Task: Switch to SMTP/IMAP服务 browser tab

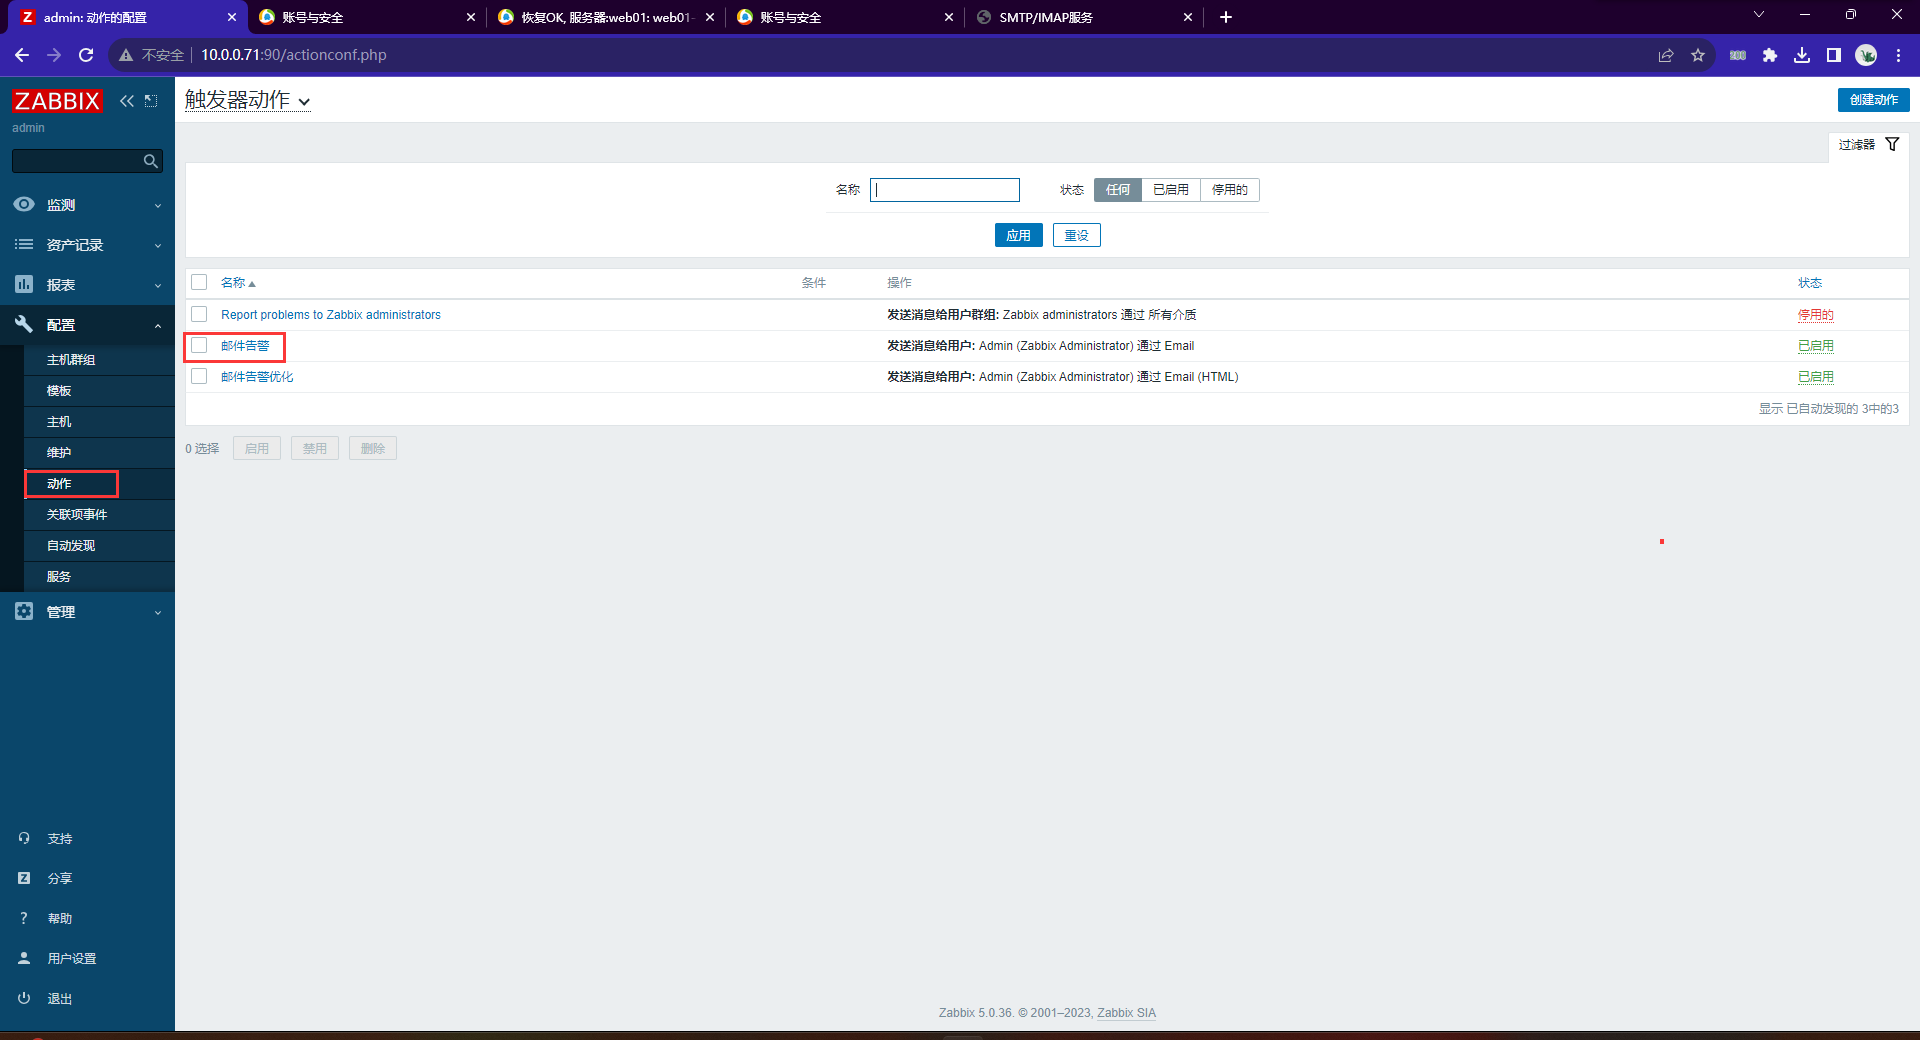Action: click(x=1084, y=17)
